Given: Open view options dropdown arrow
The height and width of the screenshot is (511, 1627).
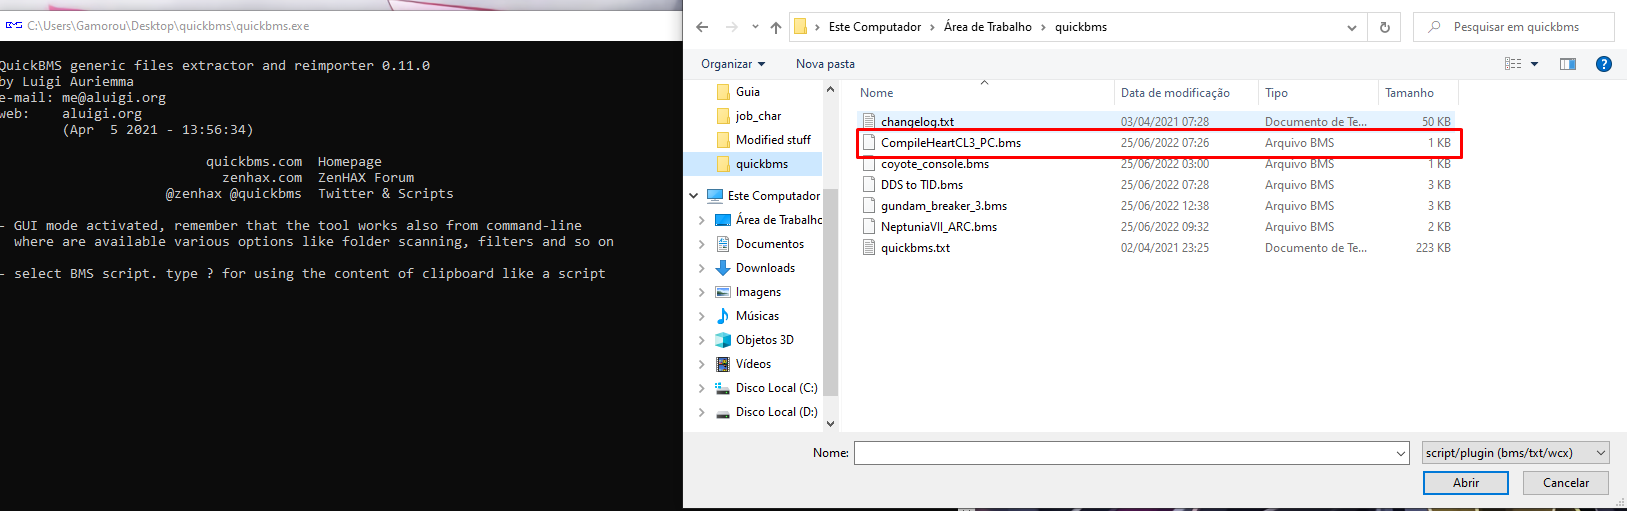Looking at the screenshot, I should click(x=1534, y=64).
